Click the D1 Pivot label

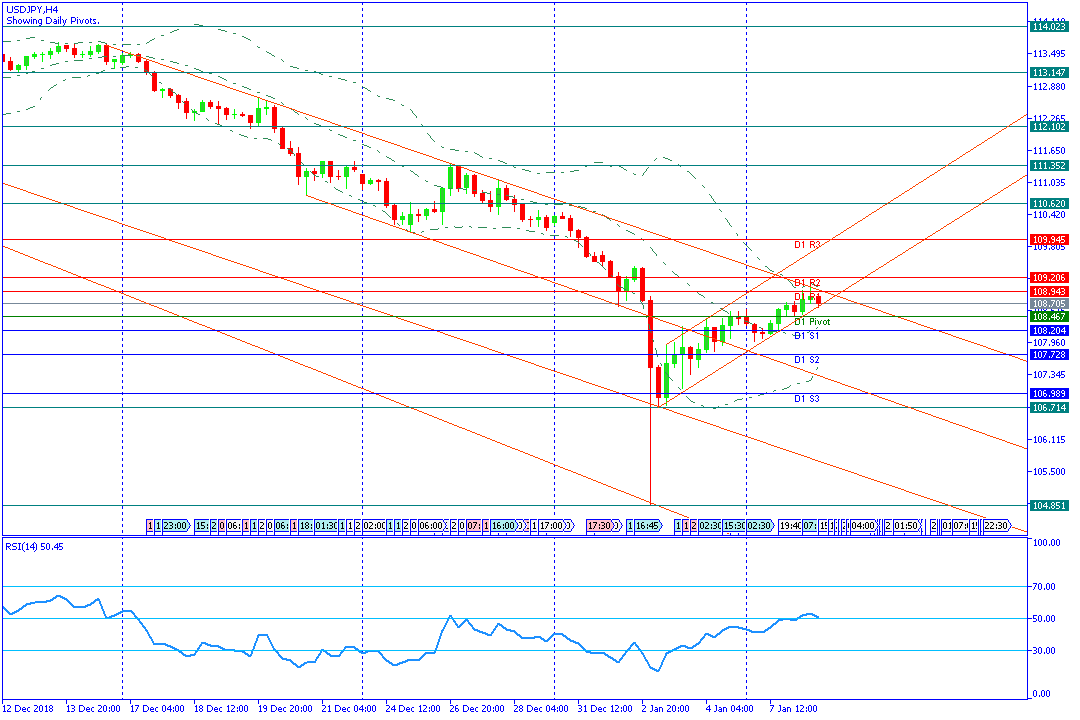812,322
